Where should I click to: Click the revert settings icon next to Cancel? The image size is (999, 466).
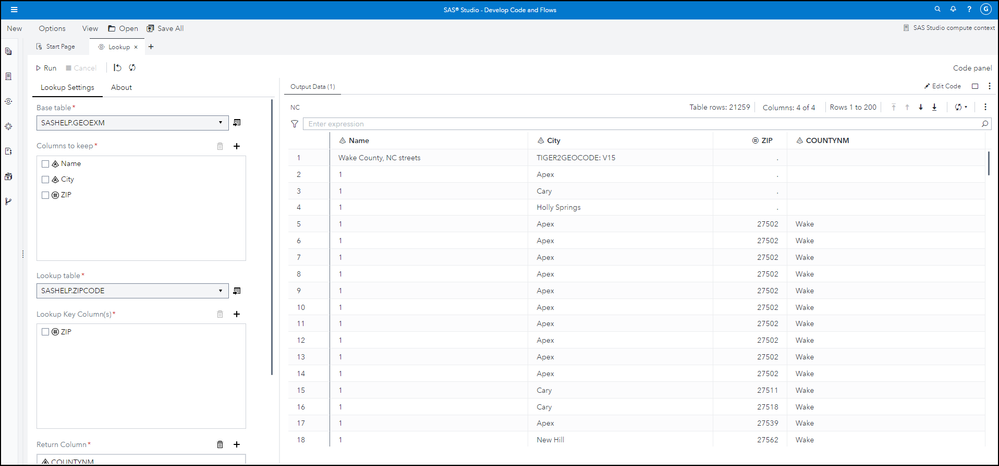click(x=117, y=68)
